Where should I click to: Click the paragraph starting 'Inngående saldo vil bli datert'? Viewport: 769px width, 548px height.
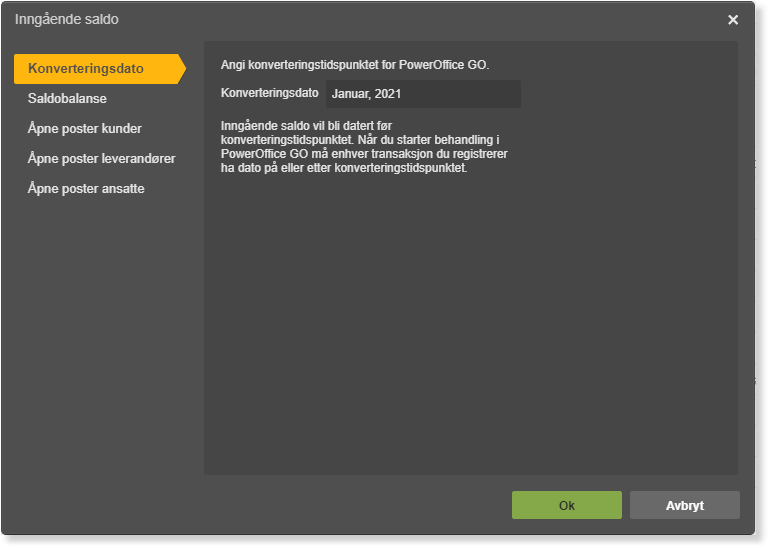pyautogui.click(x=364, y=147)
